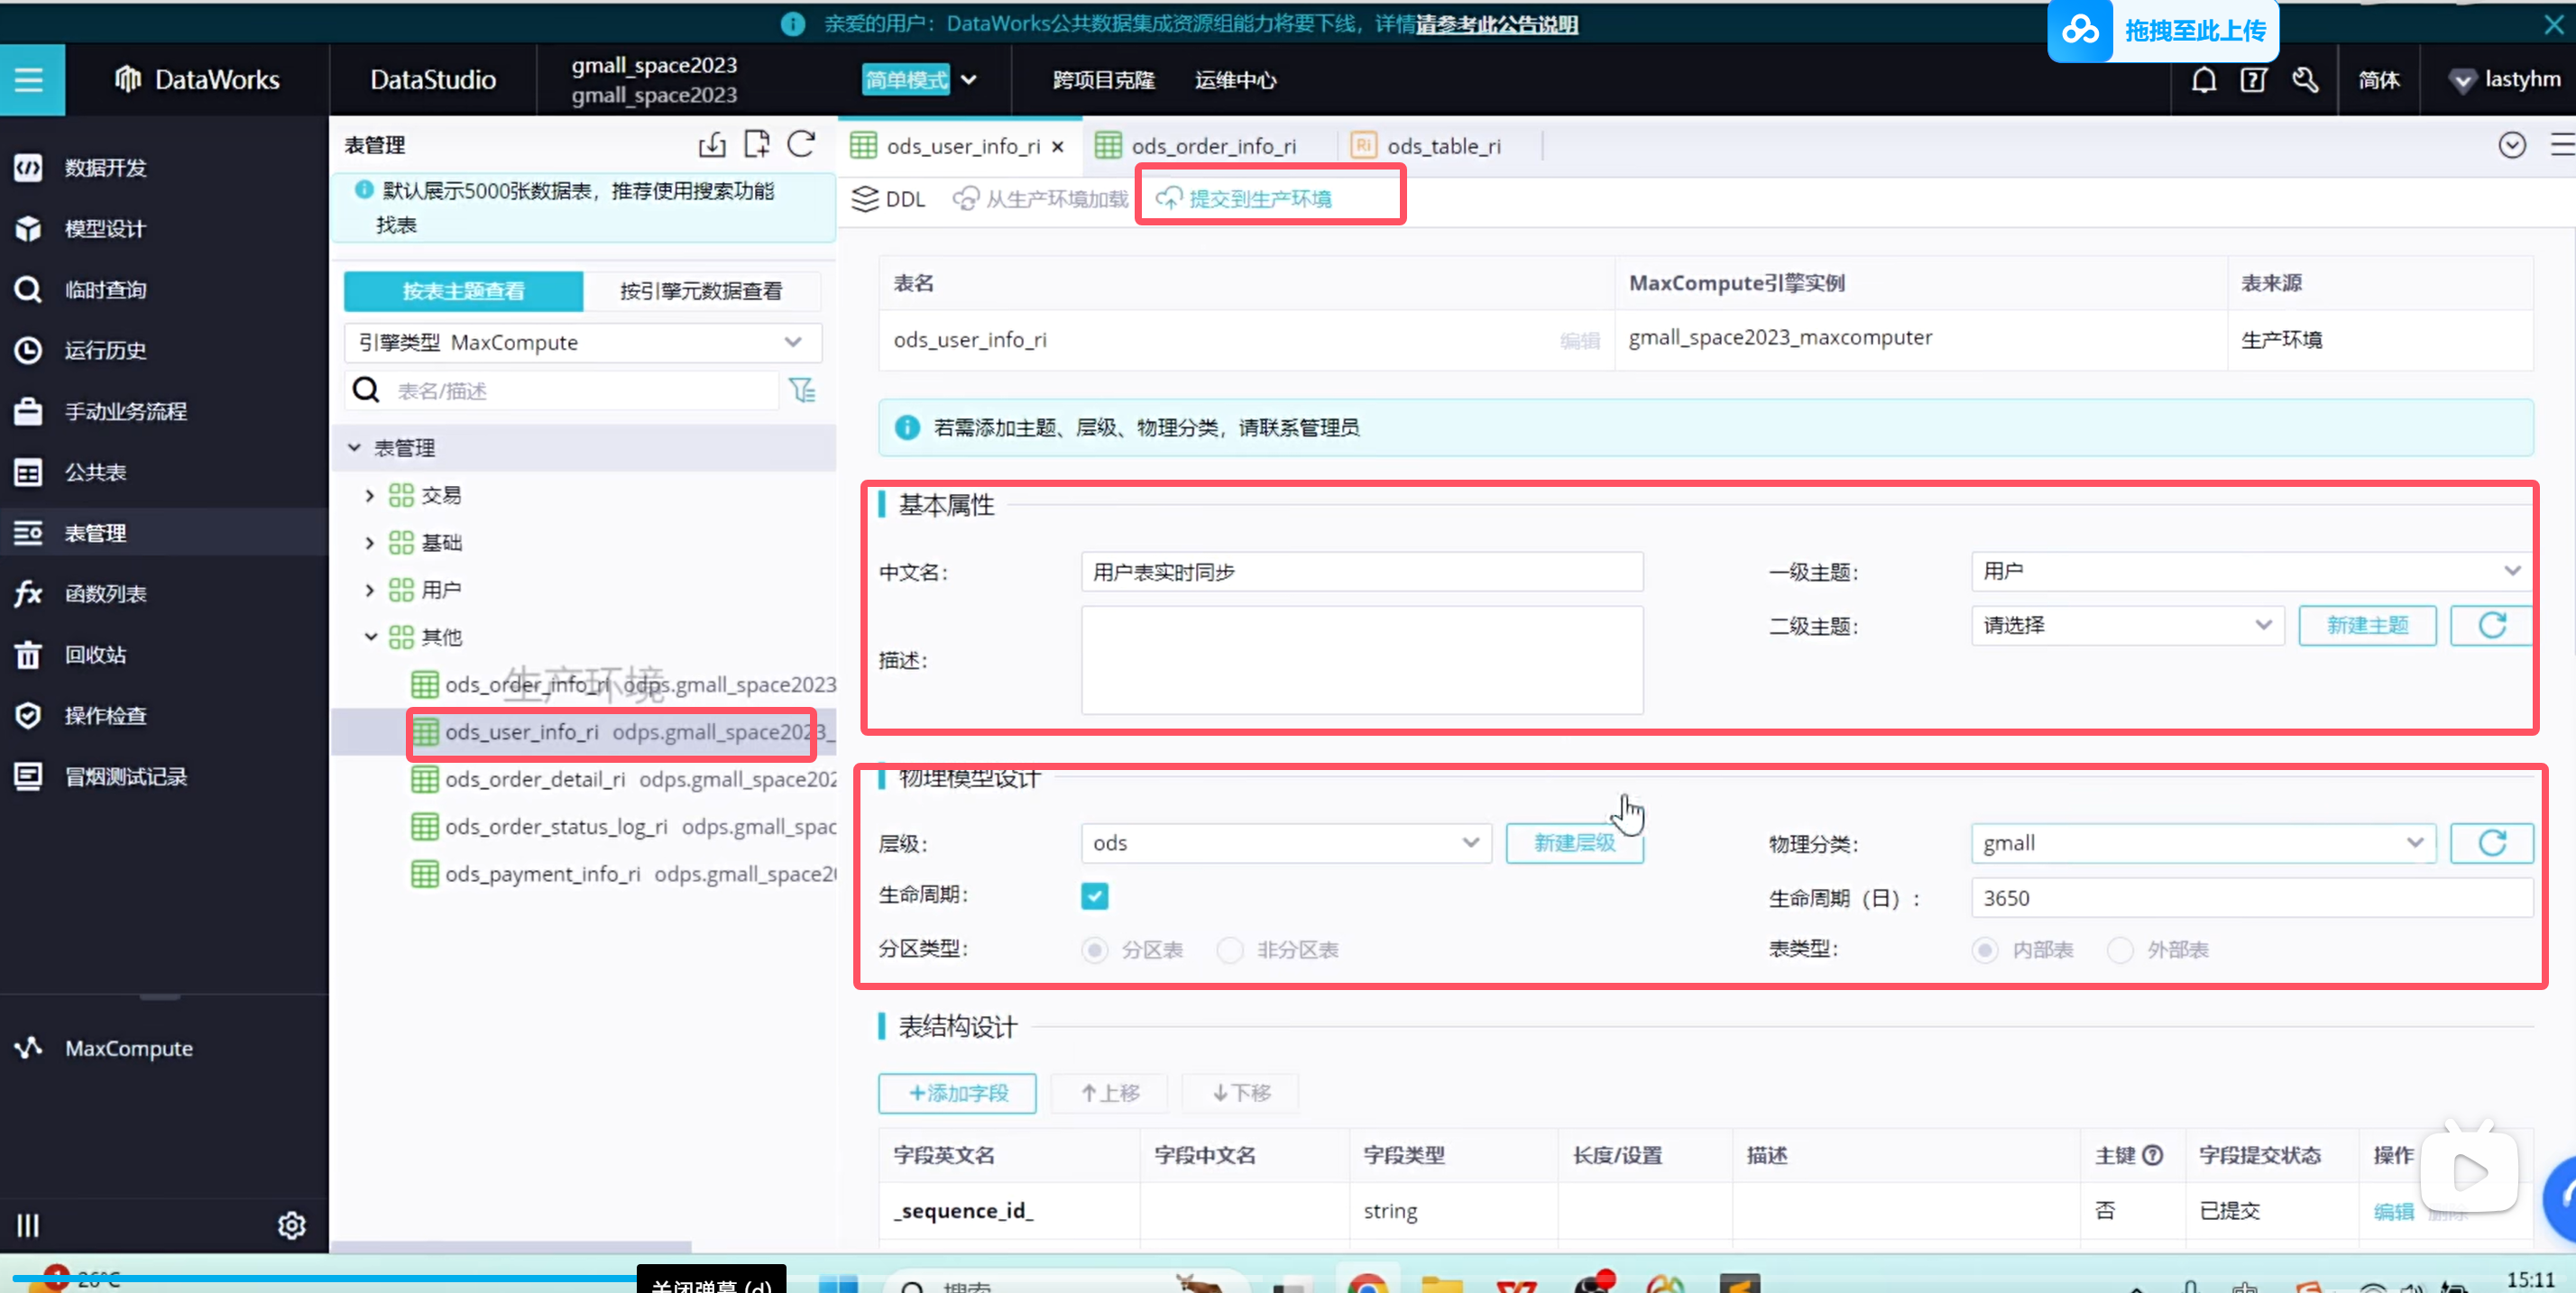Open the notification bell icon
The height and width of the screenshot is (1293, 2576).
(2204, 80)
